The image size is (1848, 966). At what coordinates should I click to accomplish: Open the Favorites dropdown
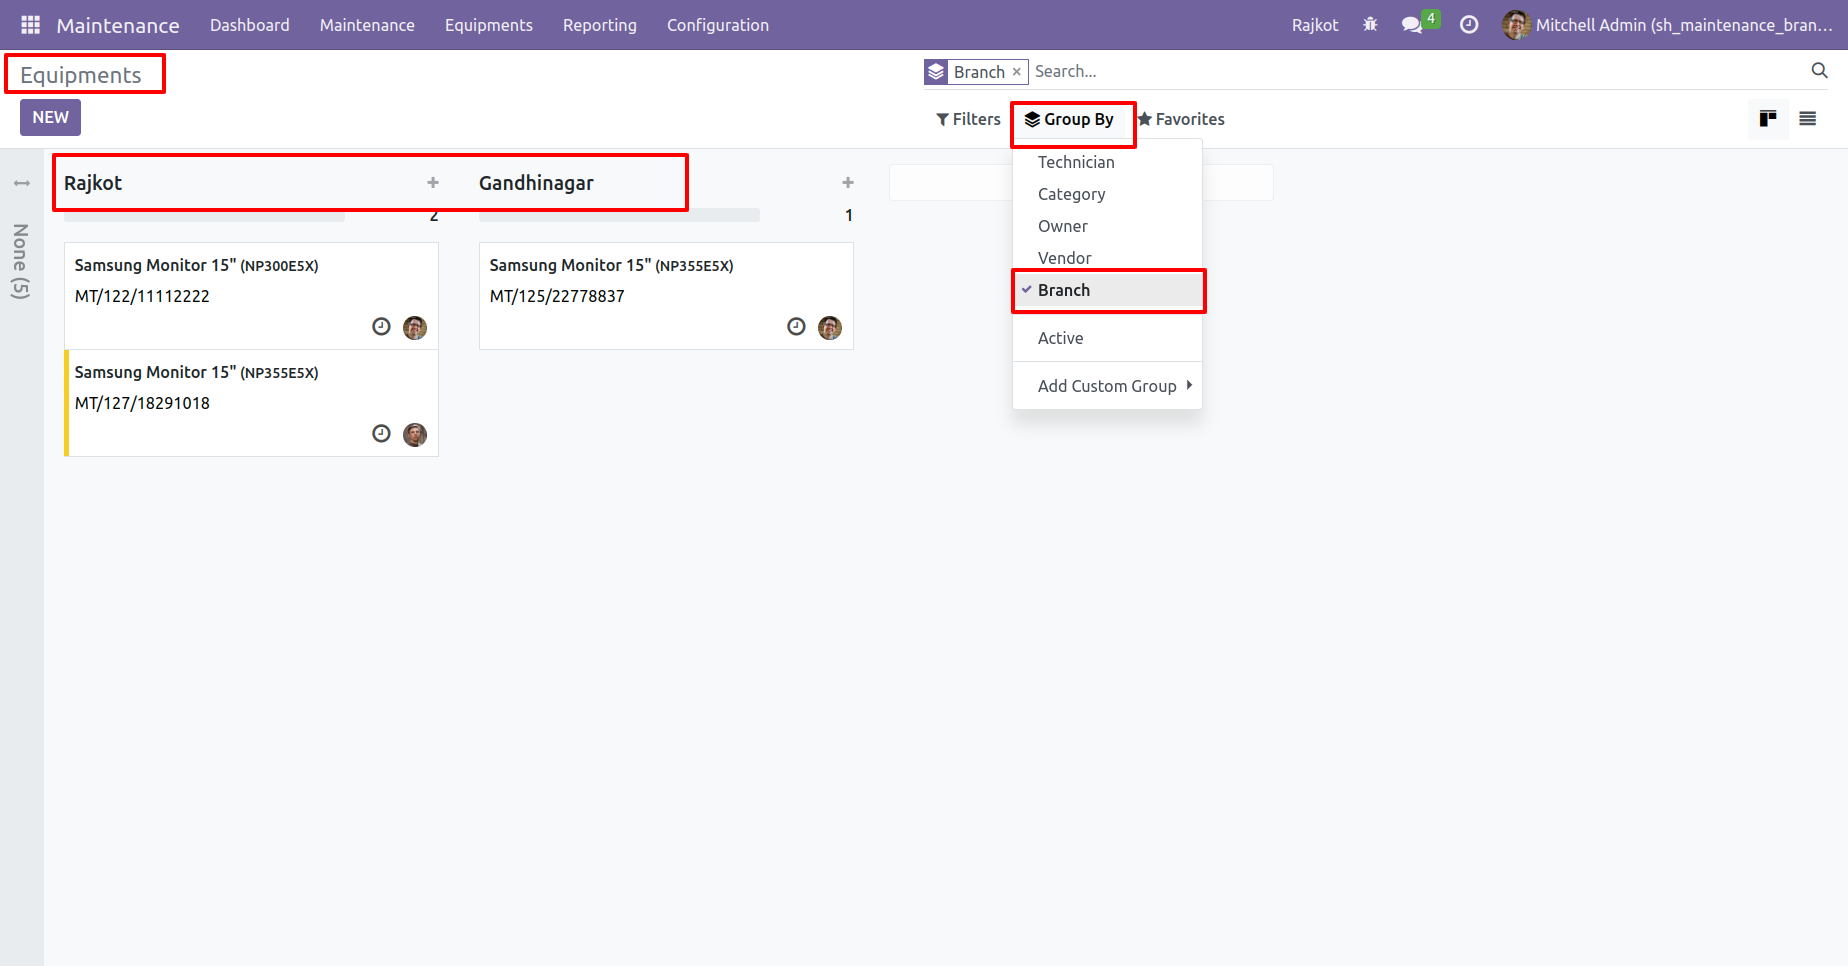coord(1180,119)
